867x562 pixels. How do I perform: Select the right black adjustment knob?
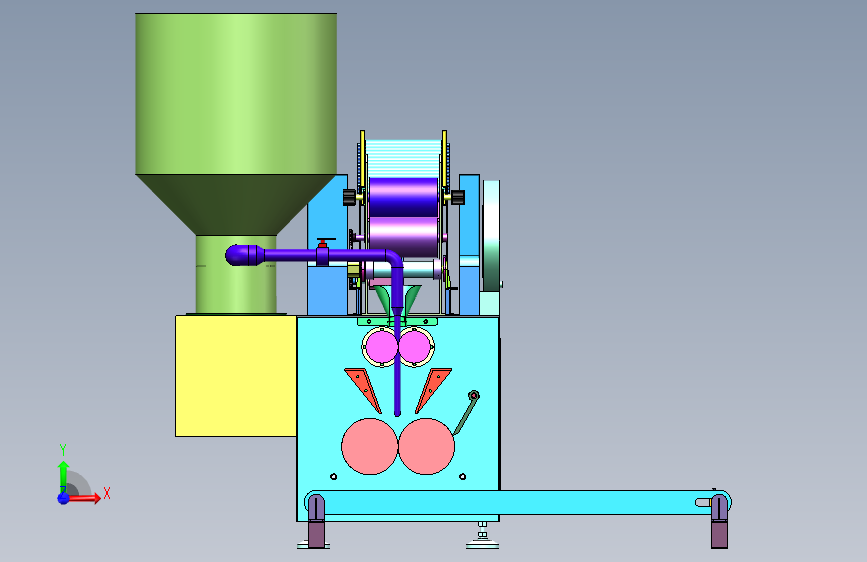458,197
